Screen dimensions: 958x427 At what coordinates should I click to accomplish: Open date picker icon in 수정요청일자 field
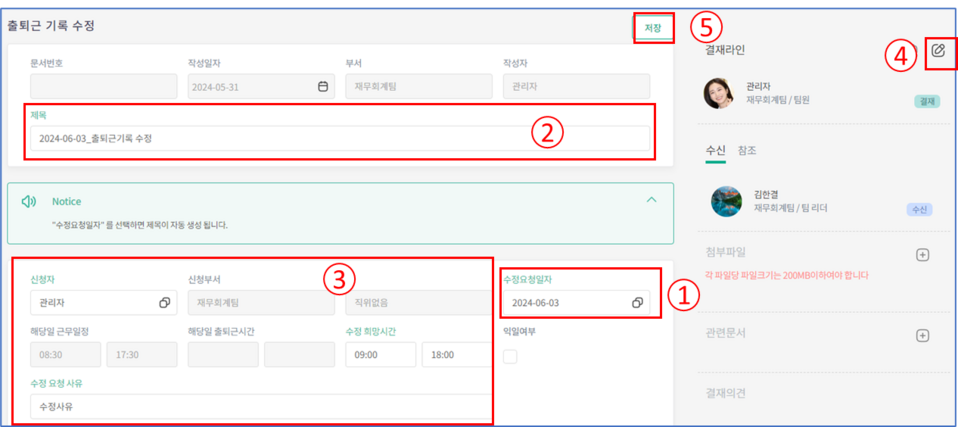[637, 303]
